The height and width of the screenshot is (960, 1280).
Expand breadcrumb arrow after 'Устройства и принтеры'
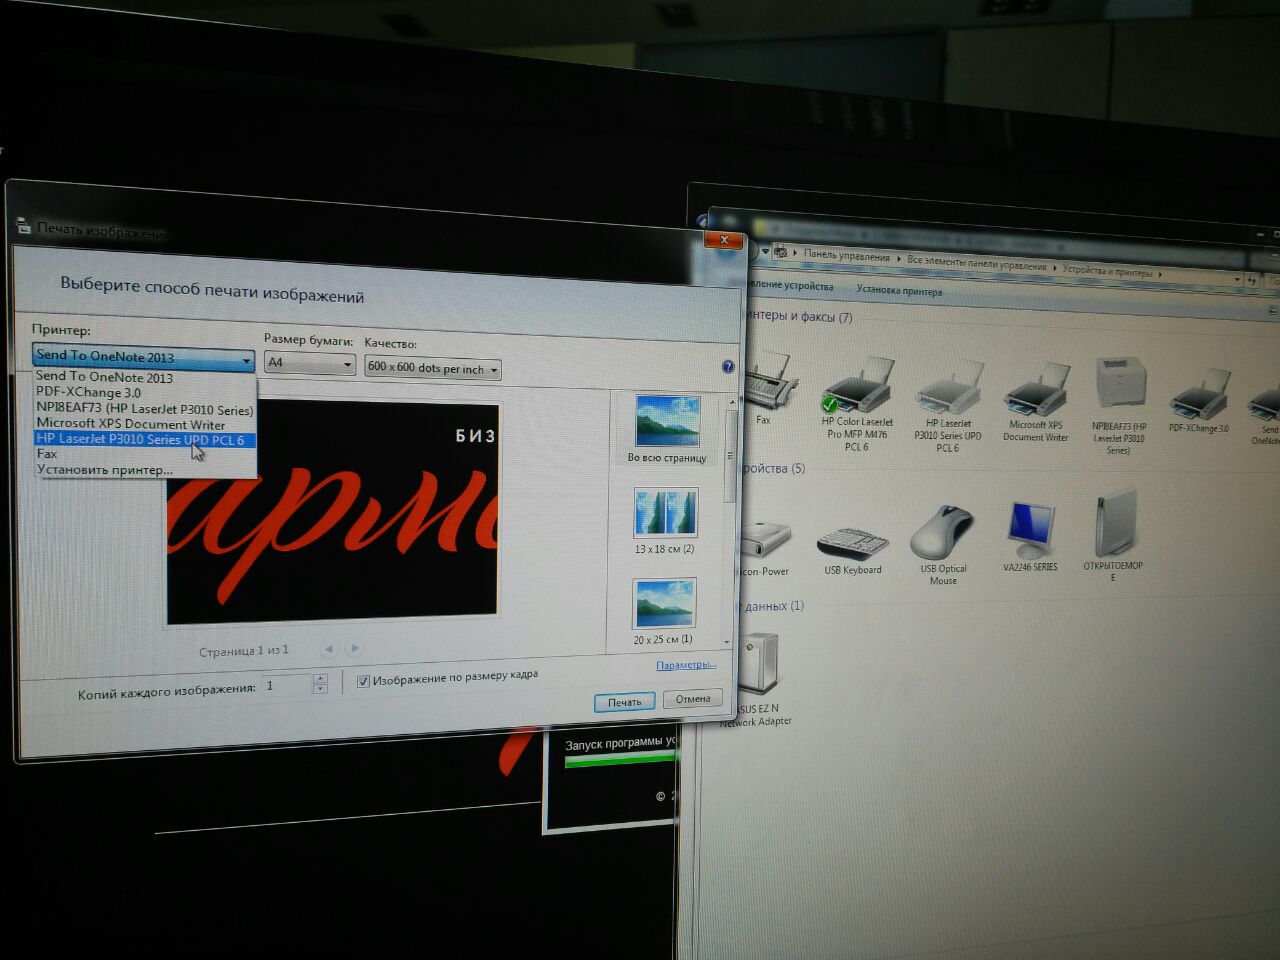click(1162, 273)
